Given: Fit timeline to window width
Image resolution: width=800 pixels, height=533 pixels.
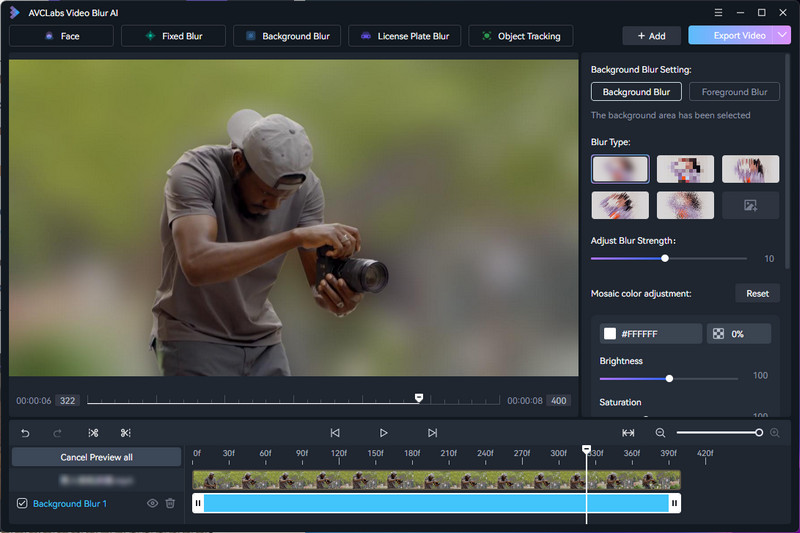Looking at the screenshot, I should coord(628,433).
